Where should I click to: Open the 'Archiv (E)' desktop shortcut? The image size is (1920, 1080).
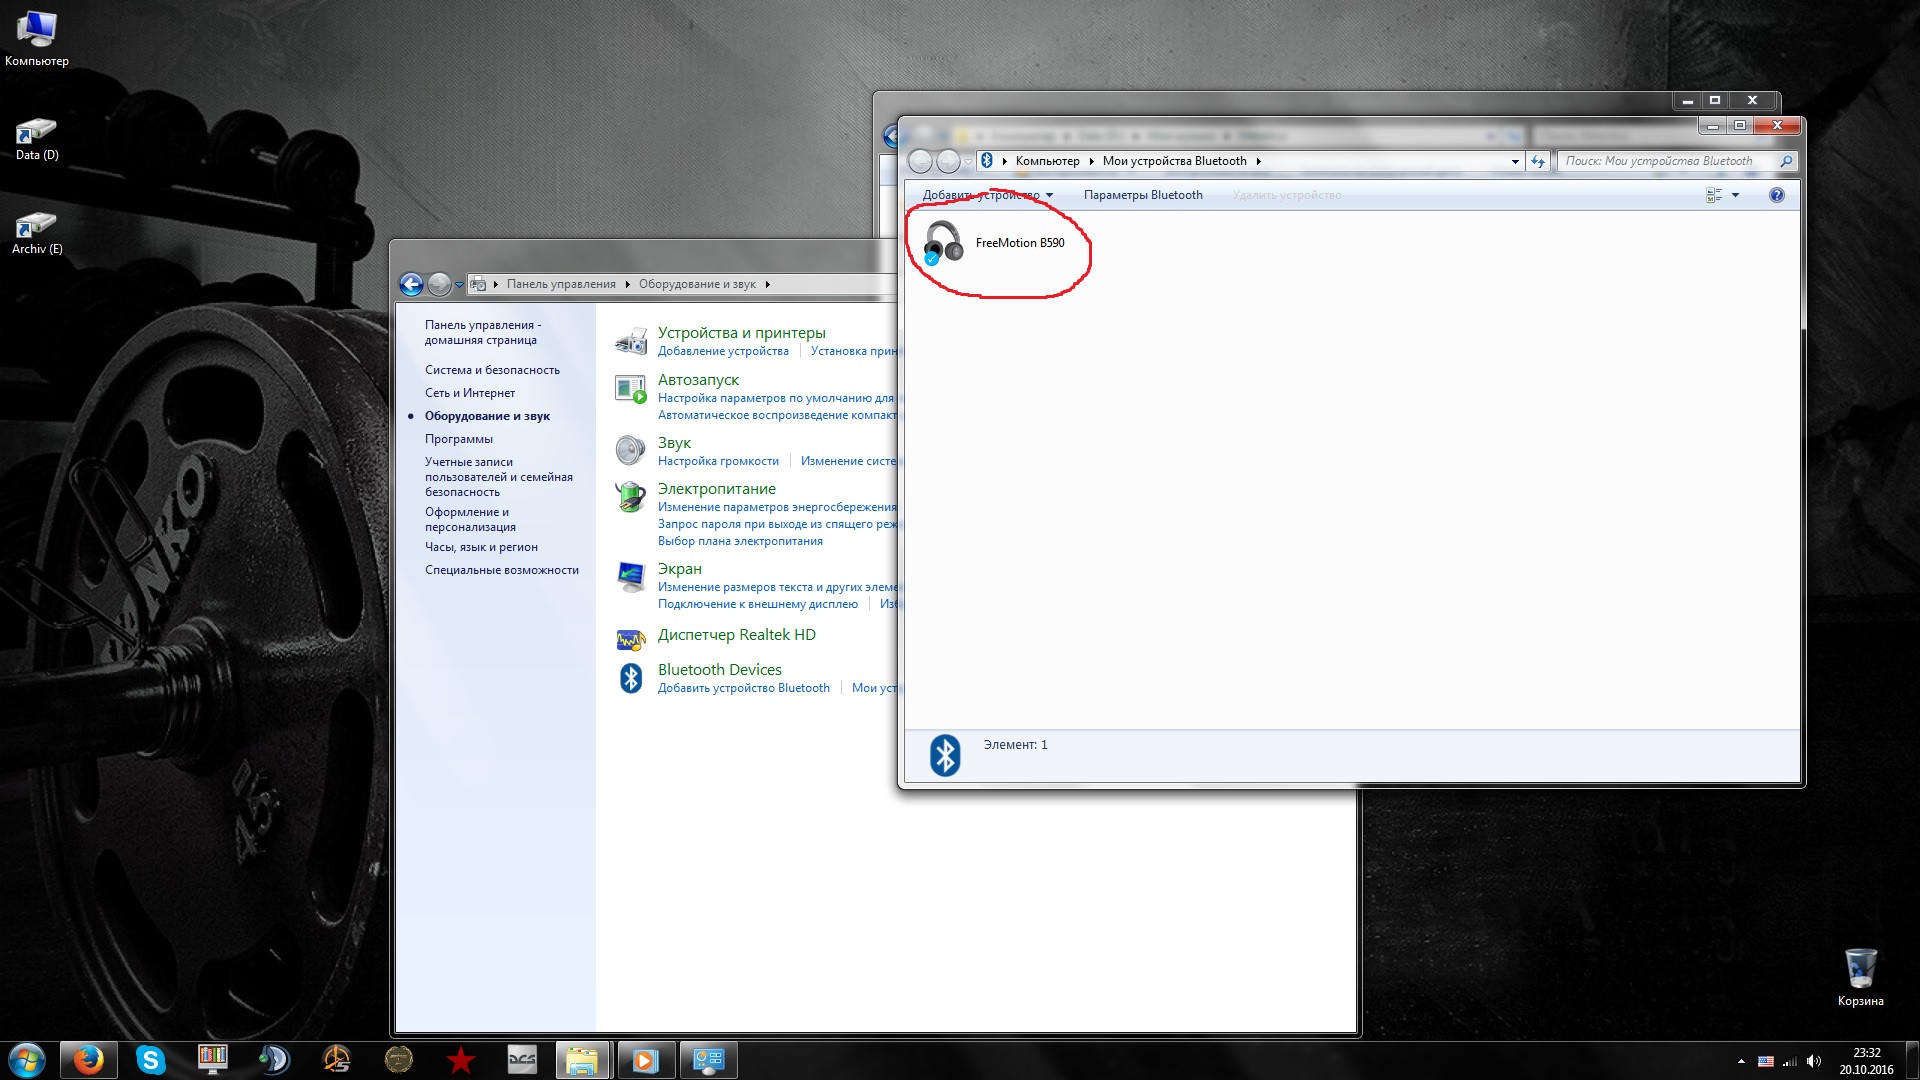37,233
